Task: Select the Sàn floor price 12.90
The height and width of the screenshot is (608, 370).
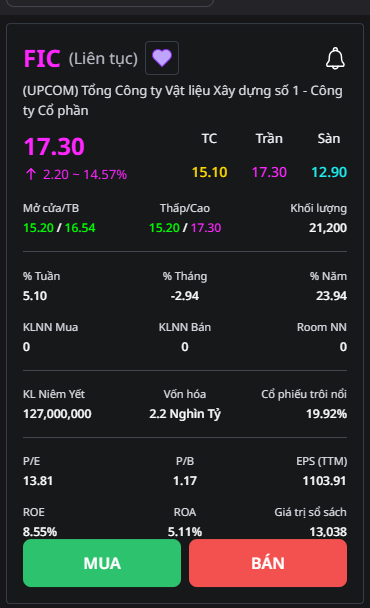Action: (x=329, y=172)
